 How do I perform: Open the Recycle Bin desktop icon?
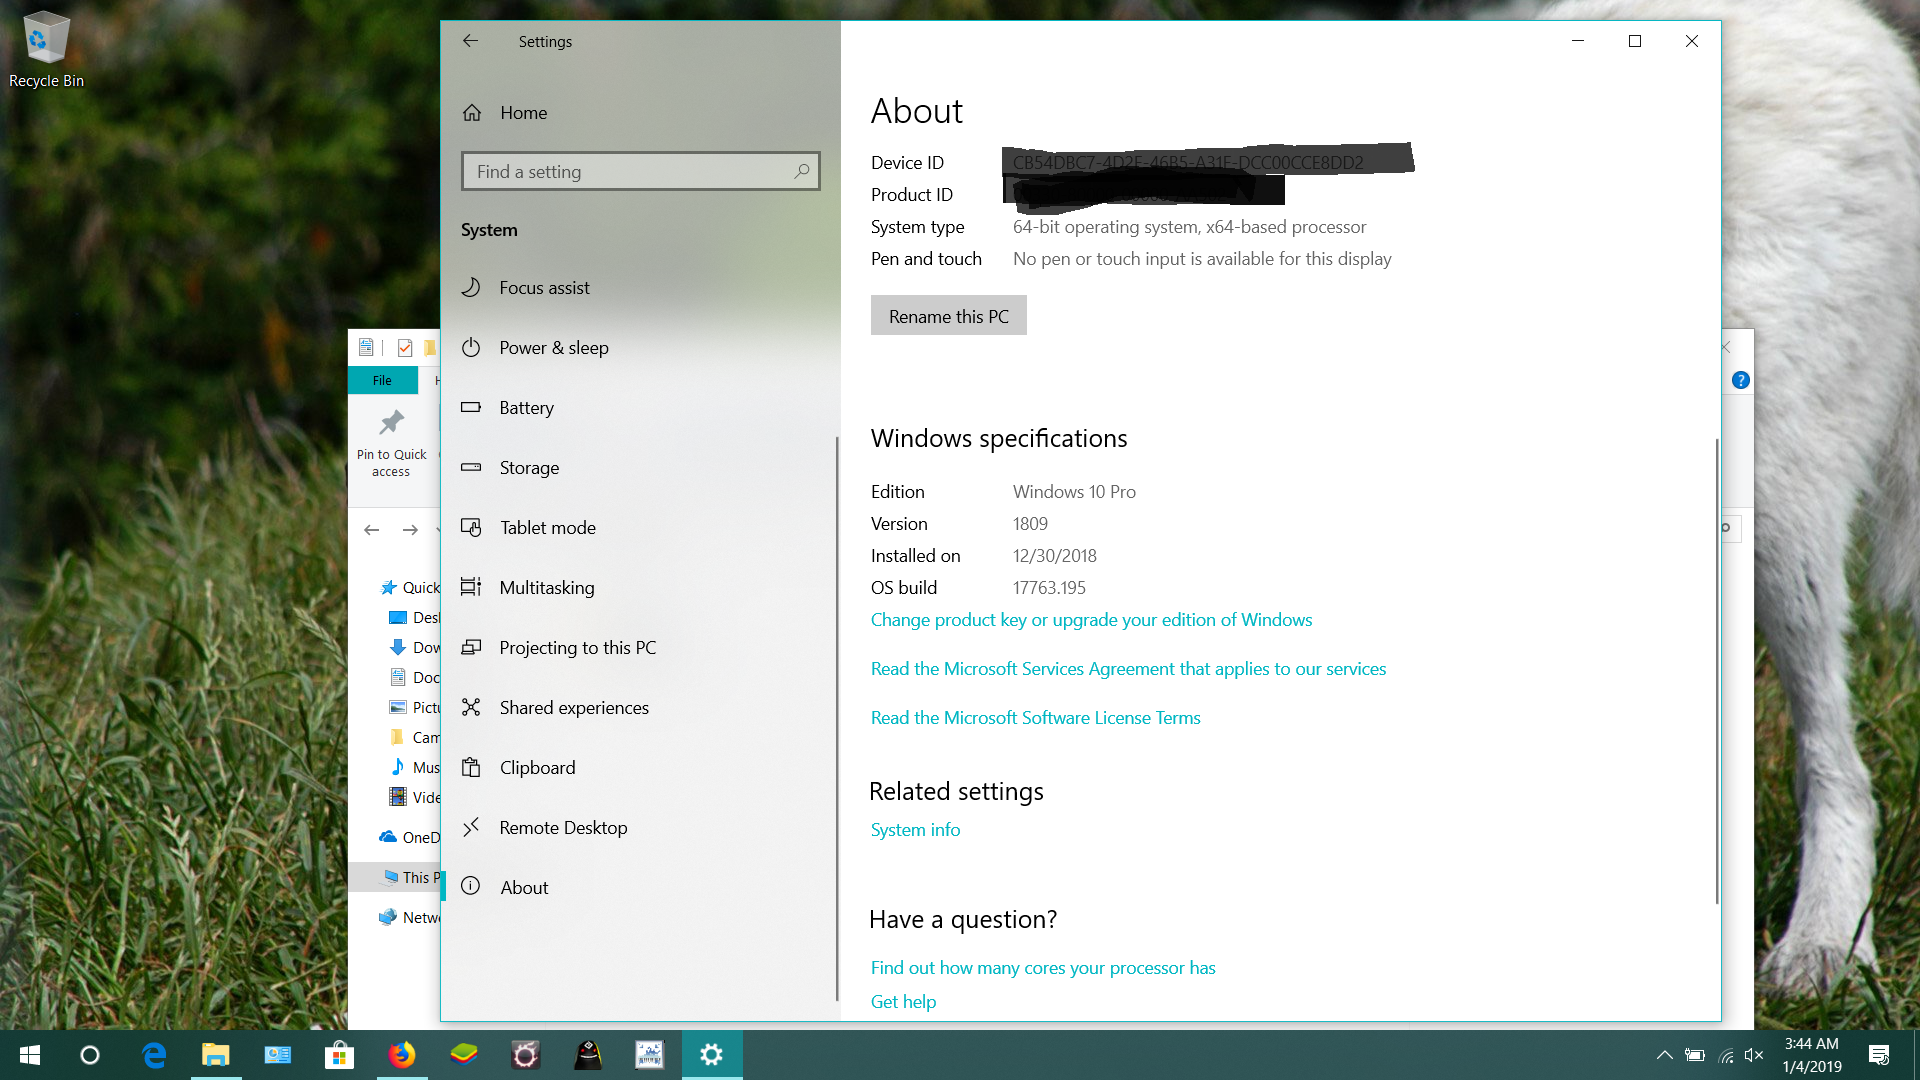click(46, 50)
